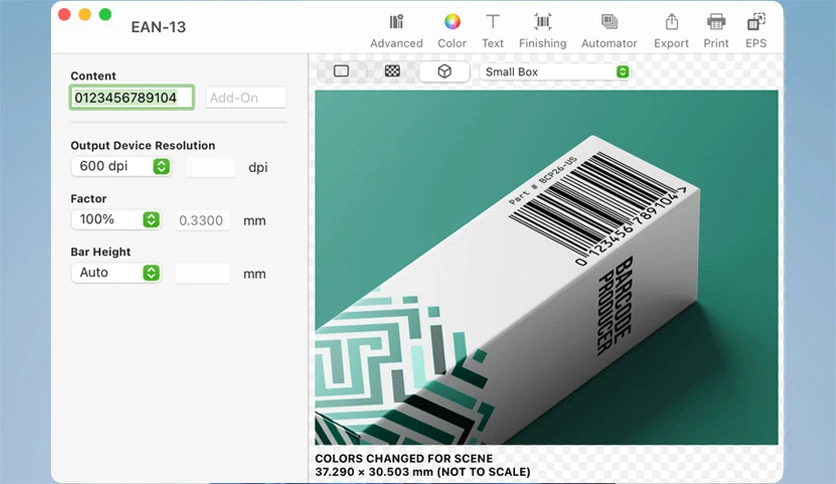Open the Small Box scene dropdown
Screen dimensions: 836x484
pos(555,72)
